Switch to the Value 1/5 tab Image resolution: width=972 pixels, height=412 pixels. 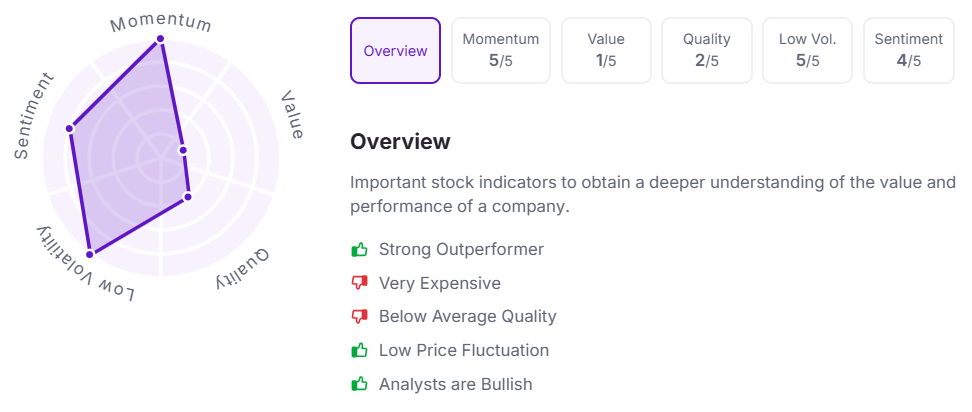point(606,51)
